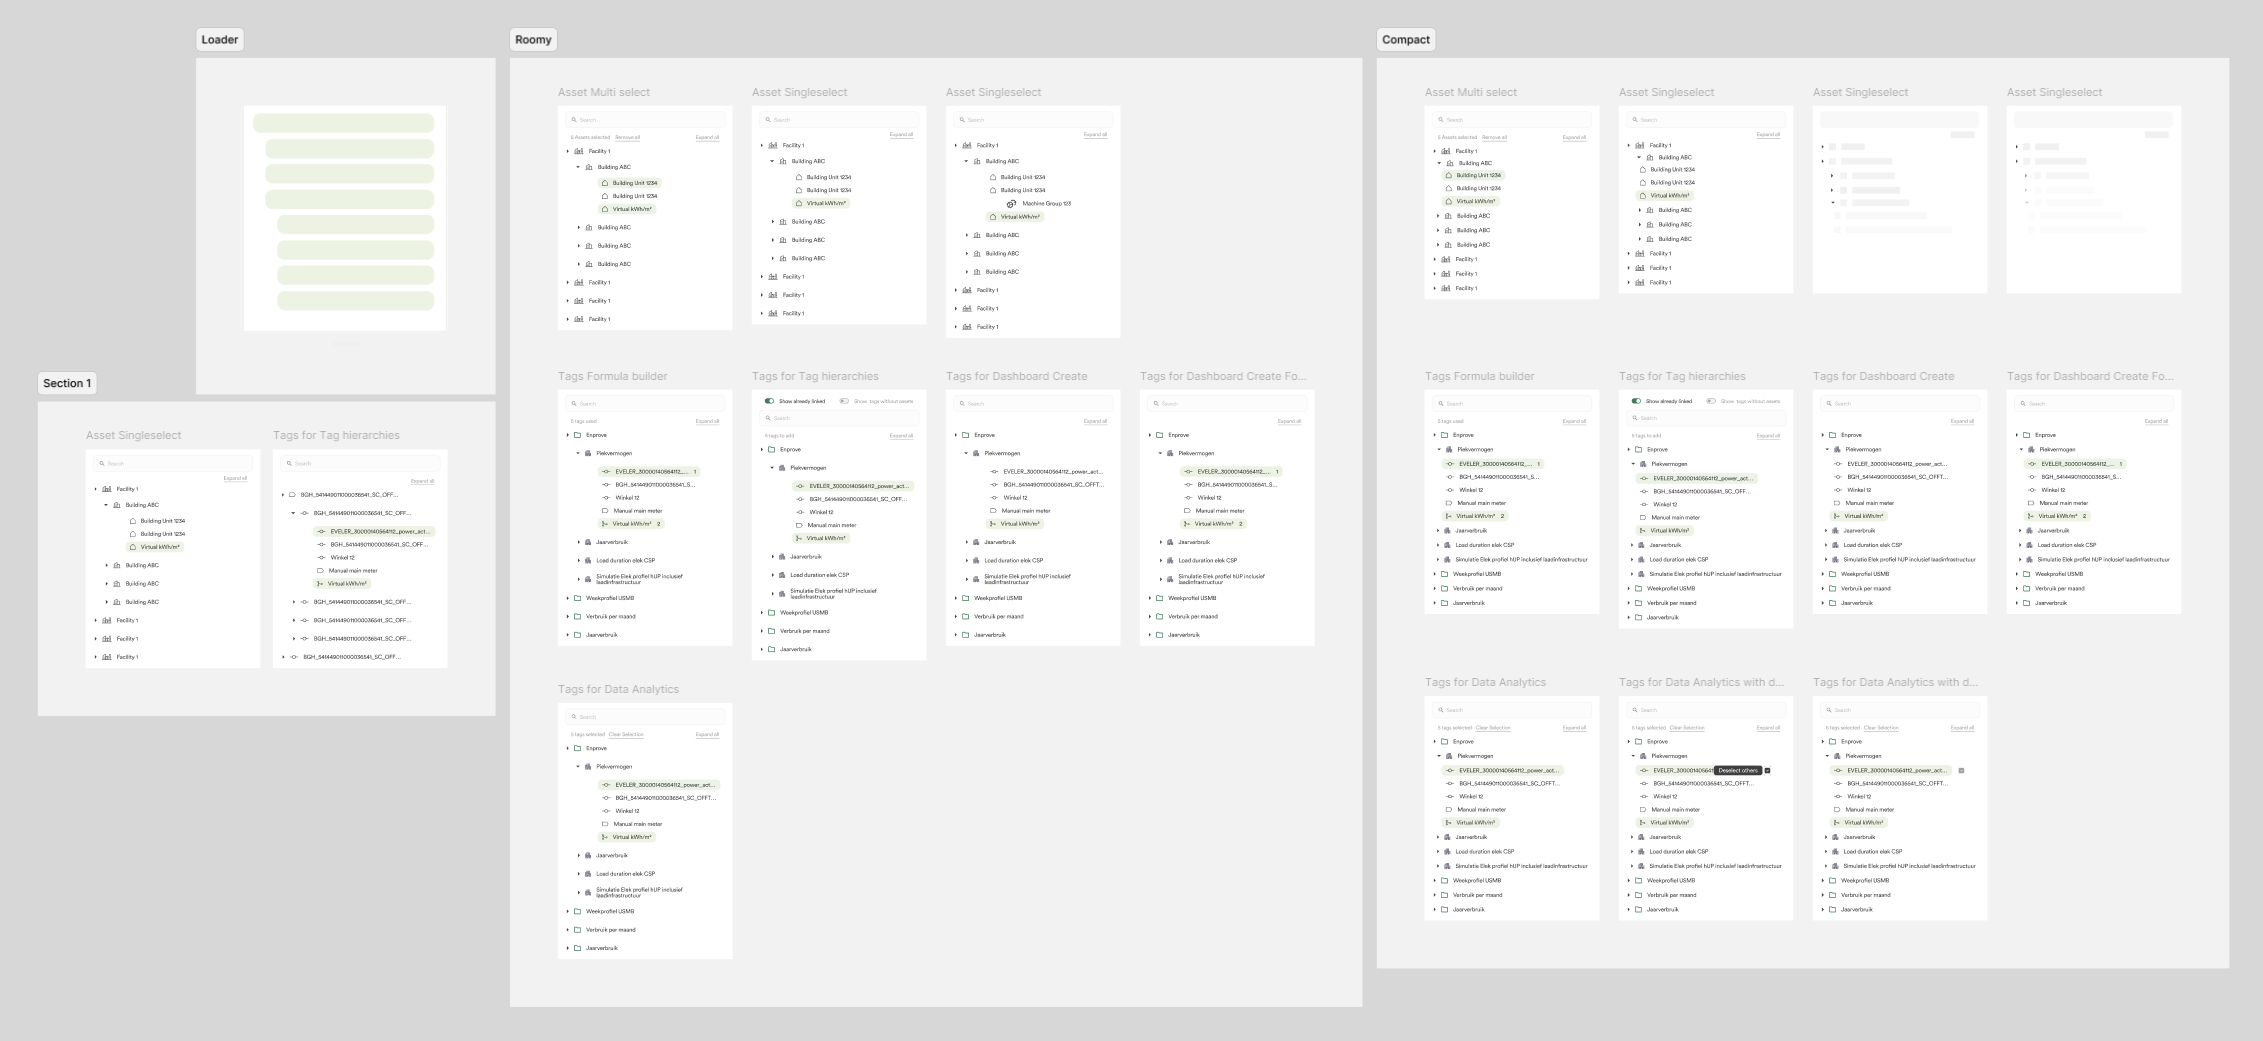The height and width of the screenshot is (1041, 2263).
Task: Click Piekvermogen asset icon in Roomy Tags Formula builder
Action: [x=588, y=453]
